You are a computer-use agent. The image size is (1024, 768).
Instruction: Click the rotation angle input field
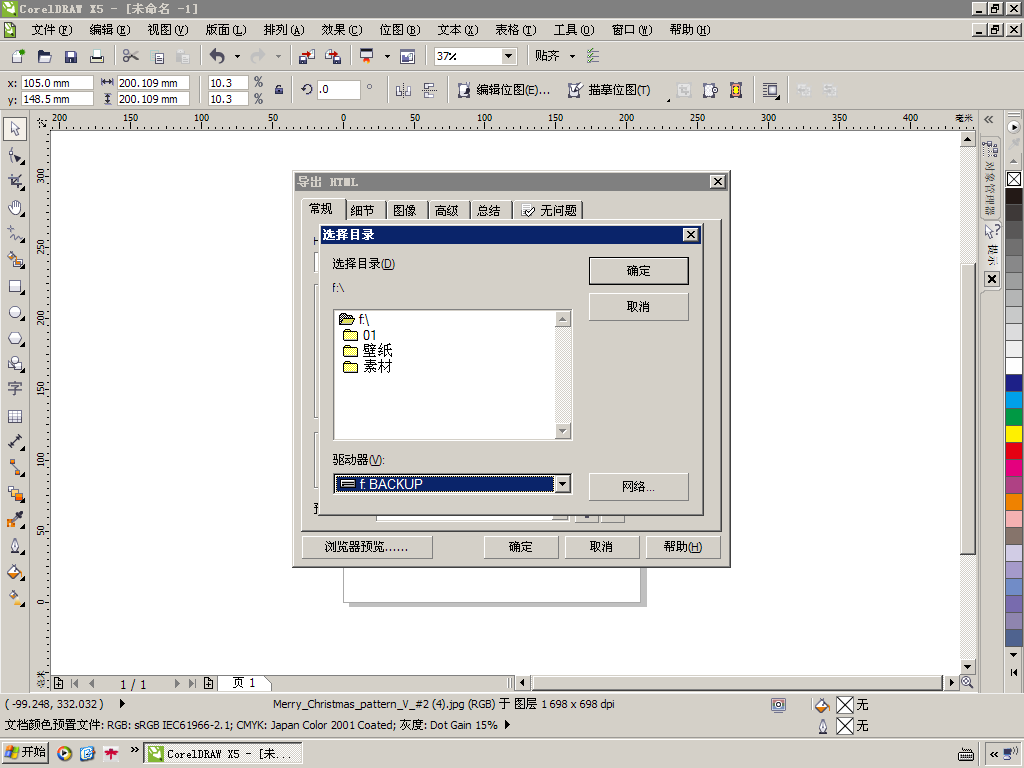coord(338,90)
